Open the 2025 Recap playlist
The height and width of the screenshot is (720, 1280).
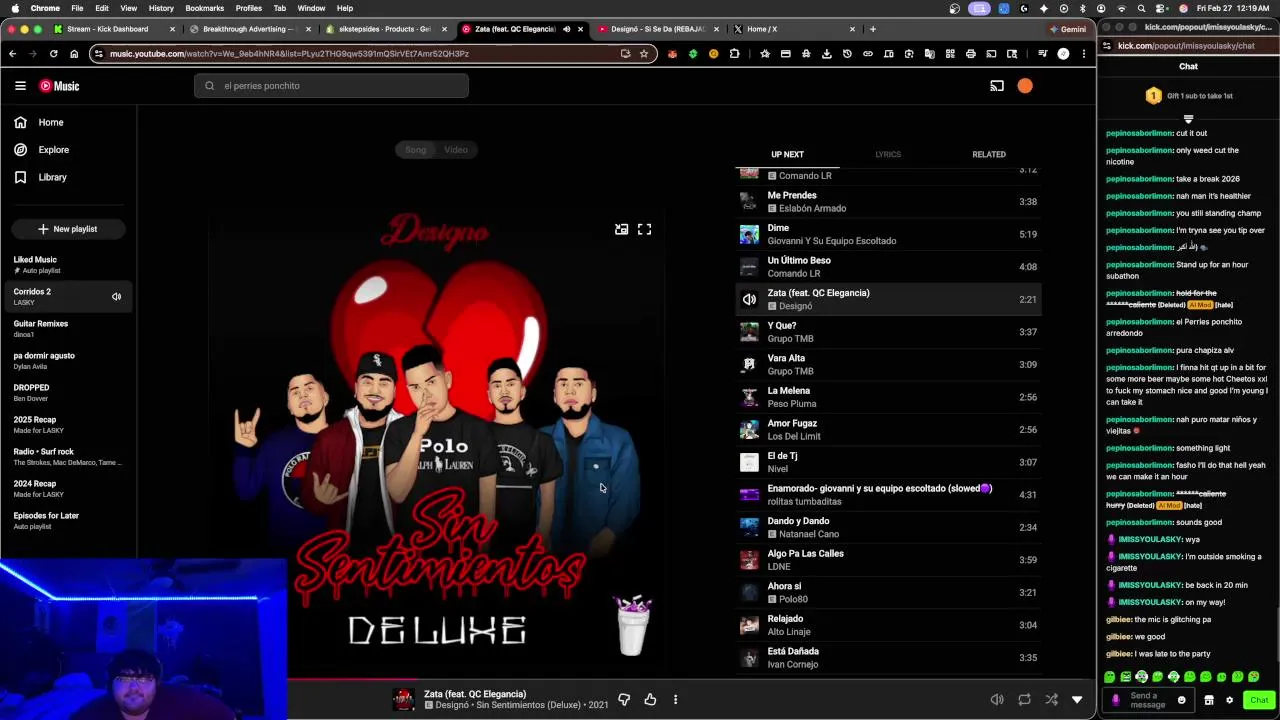tap(68, 424)
